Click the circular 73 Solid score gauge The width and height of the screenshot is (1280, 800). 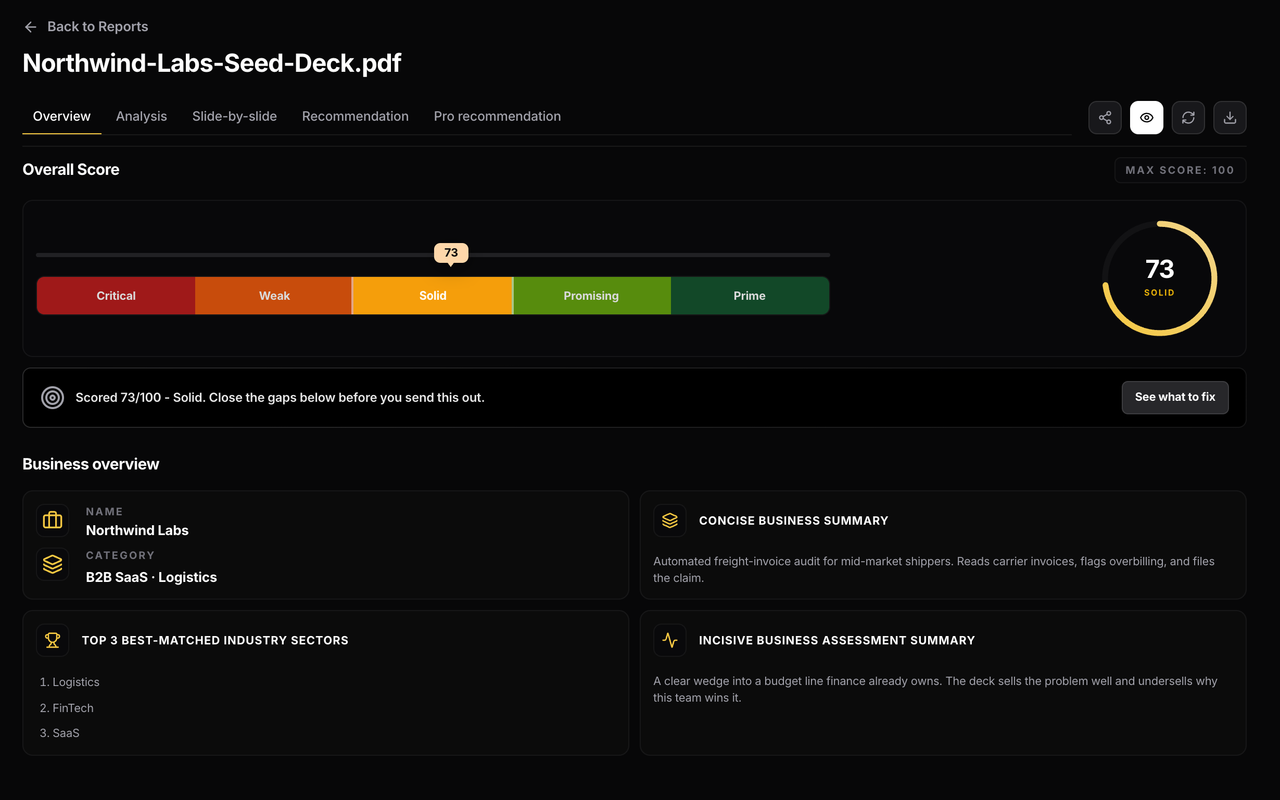[x=1159, y=278]
